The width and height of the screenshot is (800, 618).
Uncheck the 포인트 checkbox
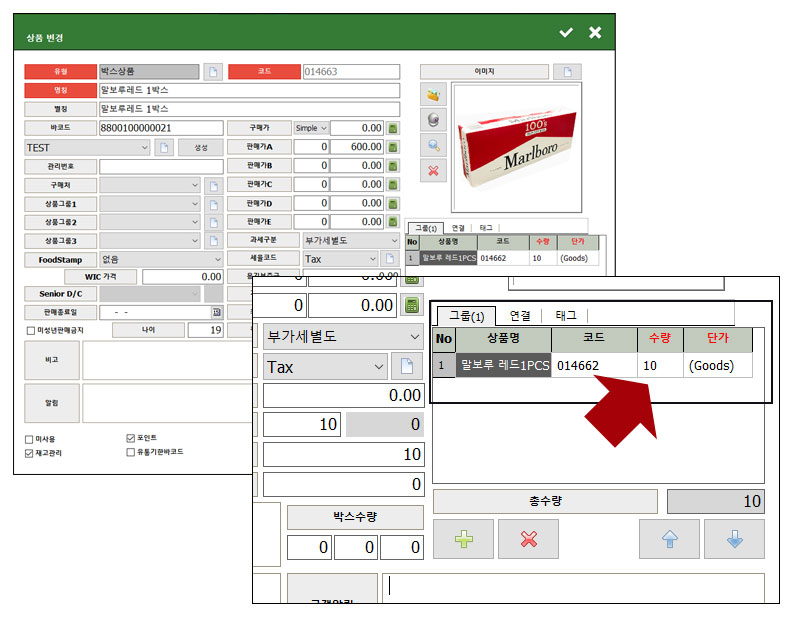point(131,438)
